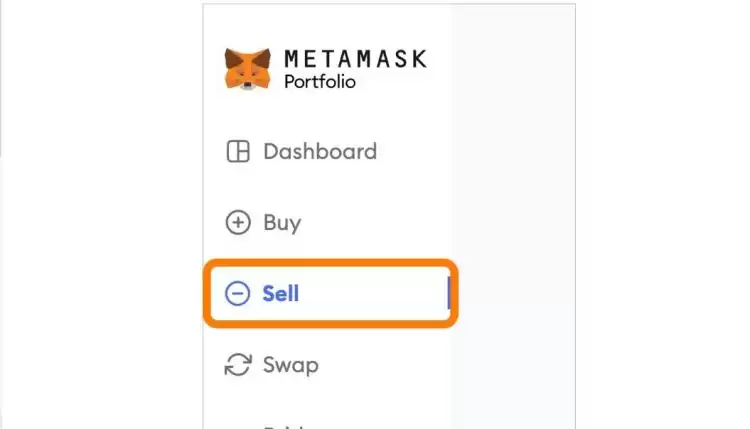Click the Dashboard grid icon
The height and width of the screenshot is (429, 750).
[x=237, y=152]
